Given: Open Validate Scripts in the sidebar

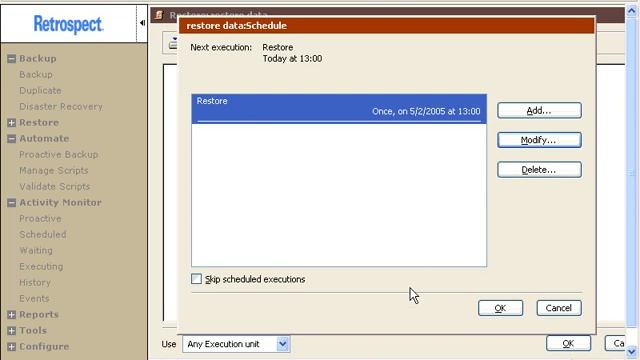Looking at the screenshot, I should click(x=55, y=187).
